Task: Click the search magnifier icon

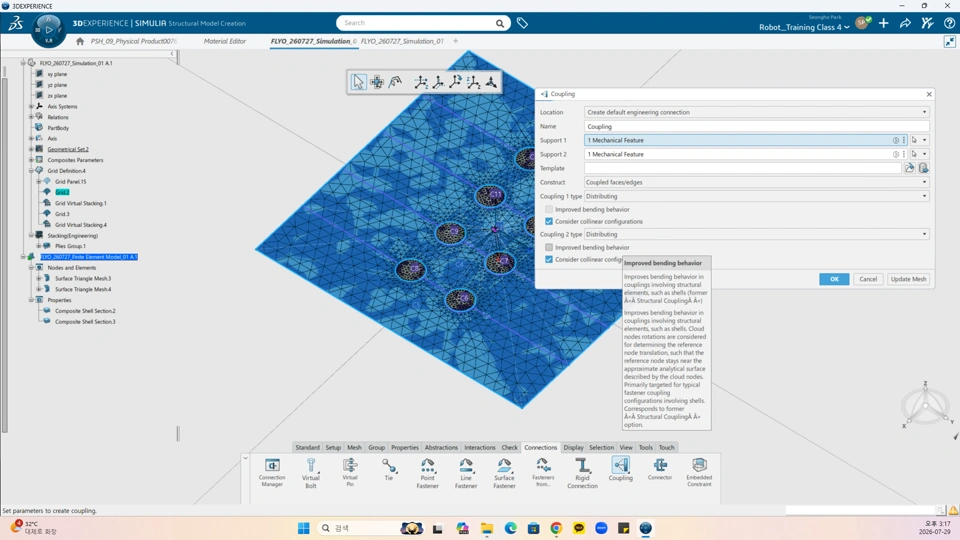Action: pos(500,23)
